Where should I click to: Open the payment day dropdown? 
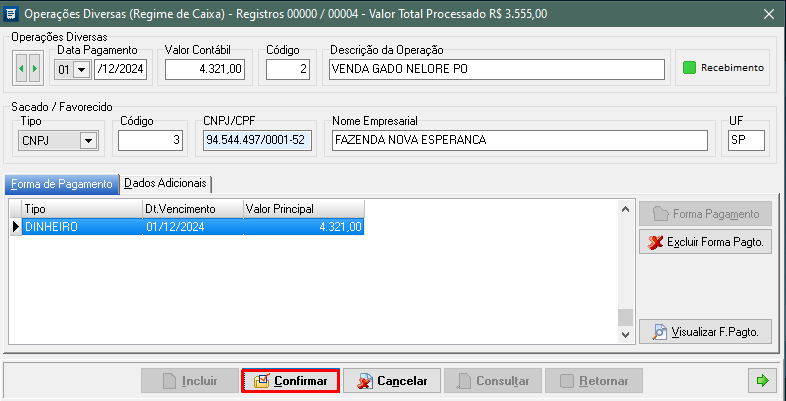click(81, 69)
